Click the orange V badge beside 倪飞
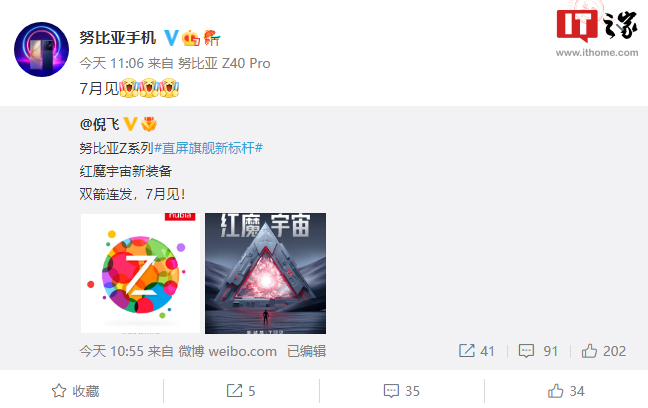This screenshot has height=408, width=648. click(x=130, y=124)
